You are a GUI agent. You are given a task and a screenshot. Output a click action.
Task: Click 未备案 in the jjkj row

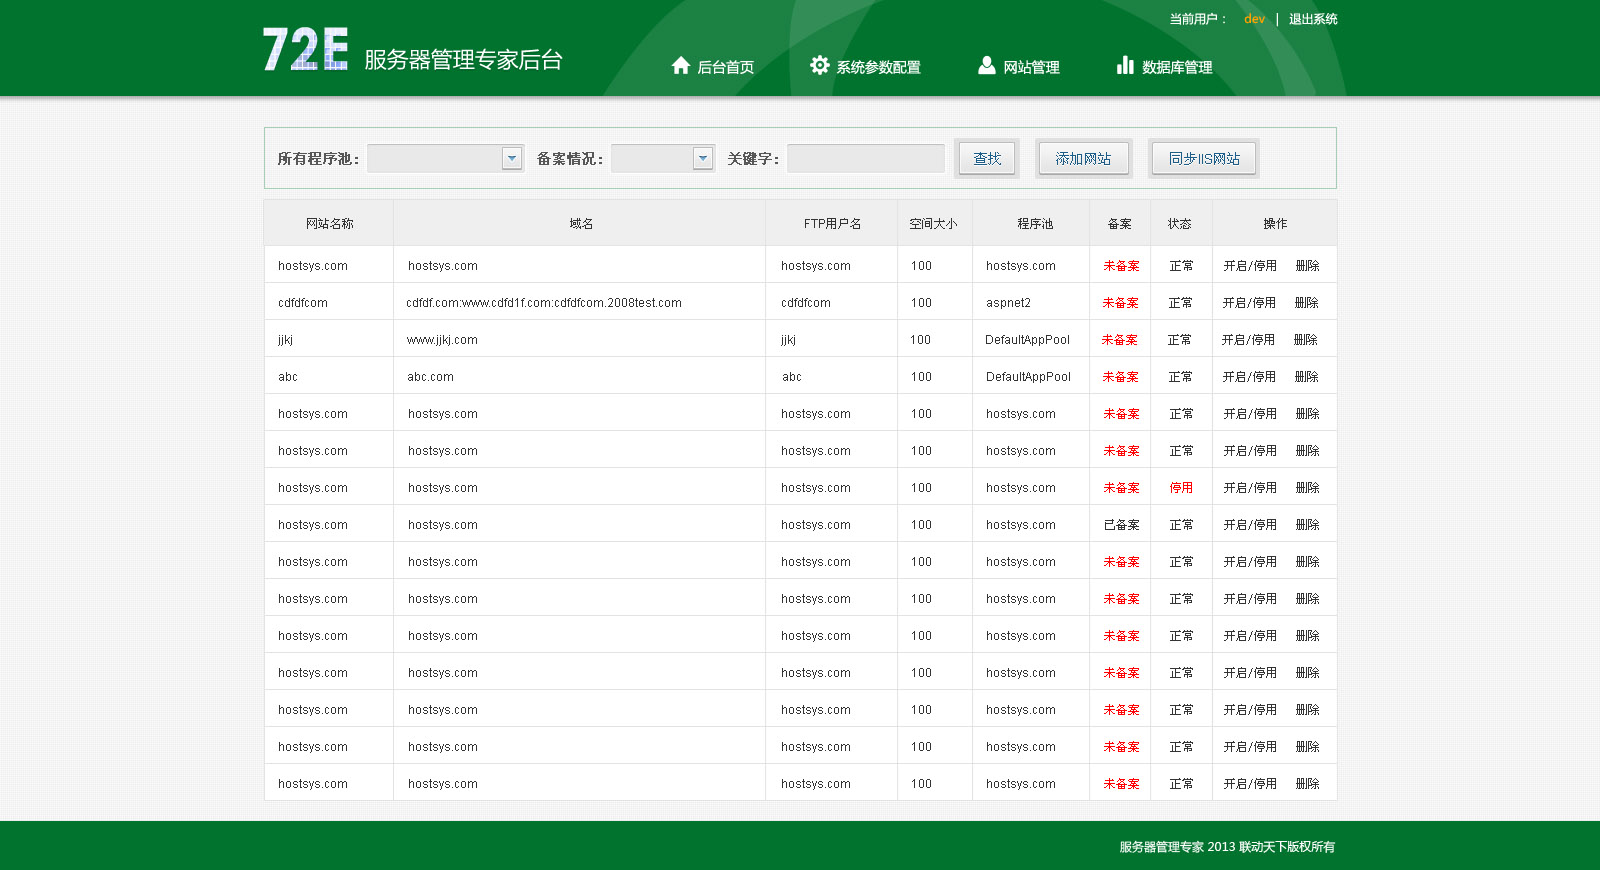(1119, 340)
